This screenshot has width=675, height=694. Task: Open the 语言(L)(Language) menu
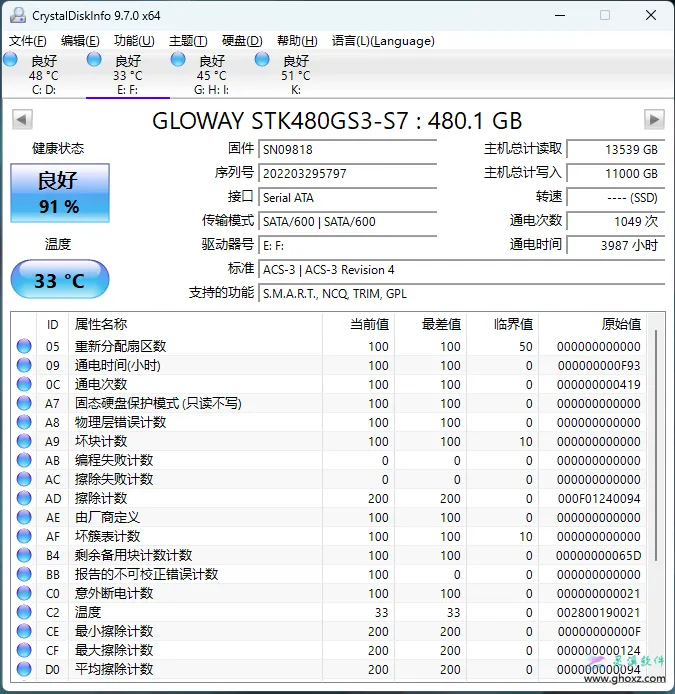click(383, 41)
